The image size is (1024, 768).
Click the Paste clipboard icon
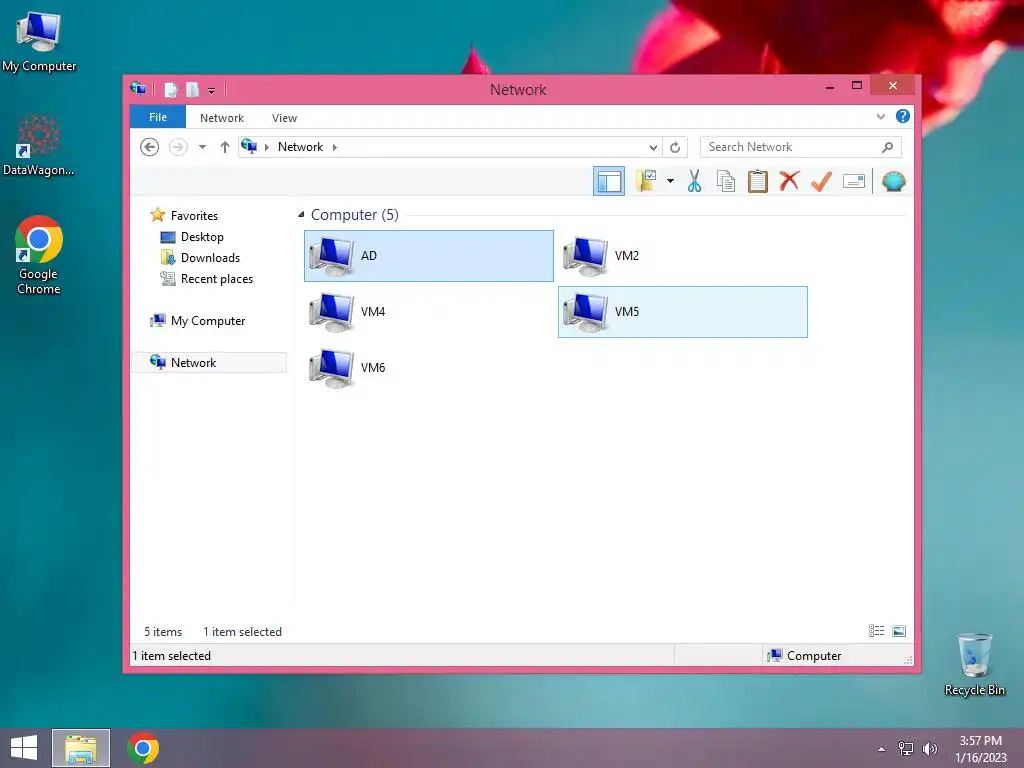[758, 181]
